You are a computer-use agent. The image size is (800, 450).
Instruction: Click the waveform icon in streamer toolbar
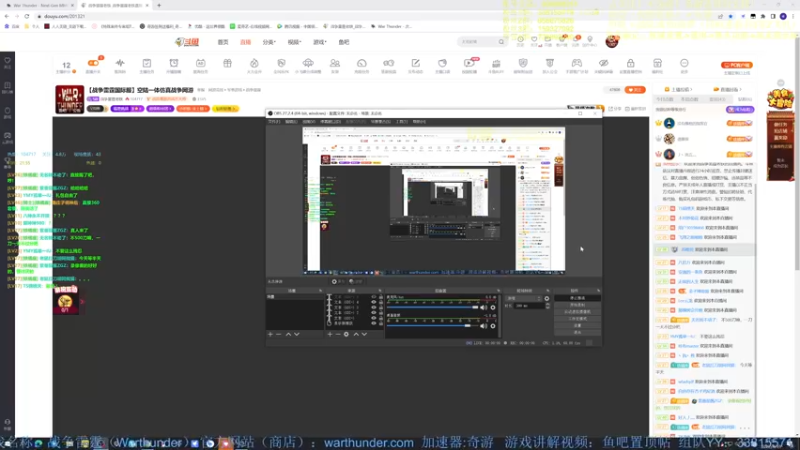tap(120, 65)
